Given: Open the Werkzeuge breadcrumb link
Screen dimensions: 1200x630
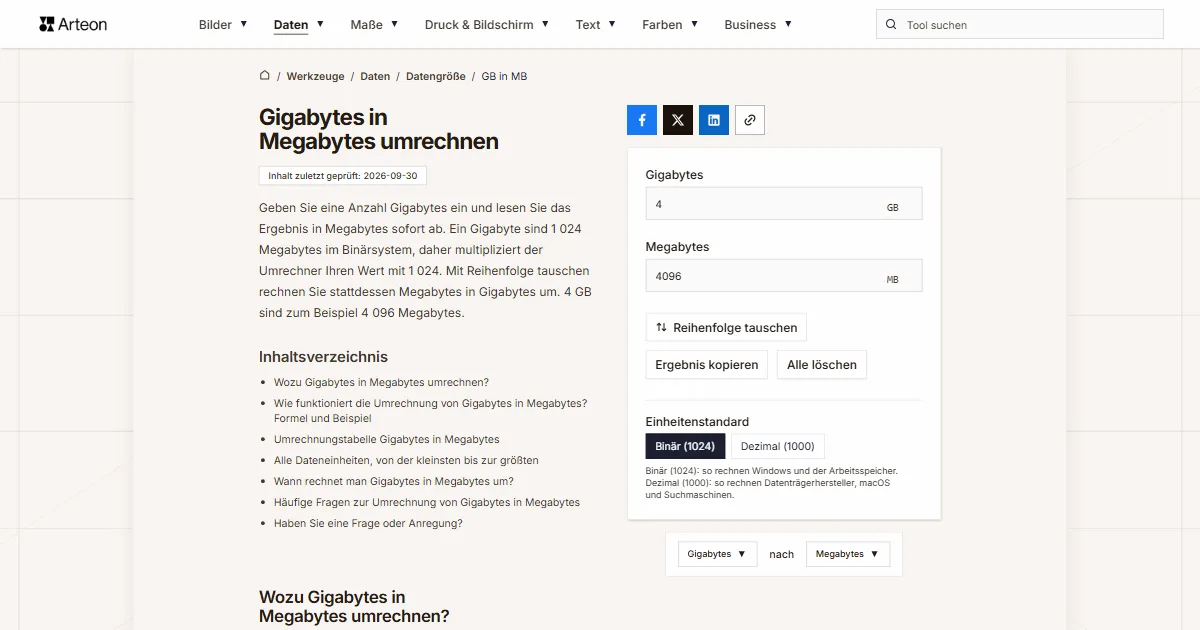Looking at the screenshot, I should click(x=315, y=76).
